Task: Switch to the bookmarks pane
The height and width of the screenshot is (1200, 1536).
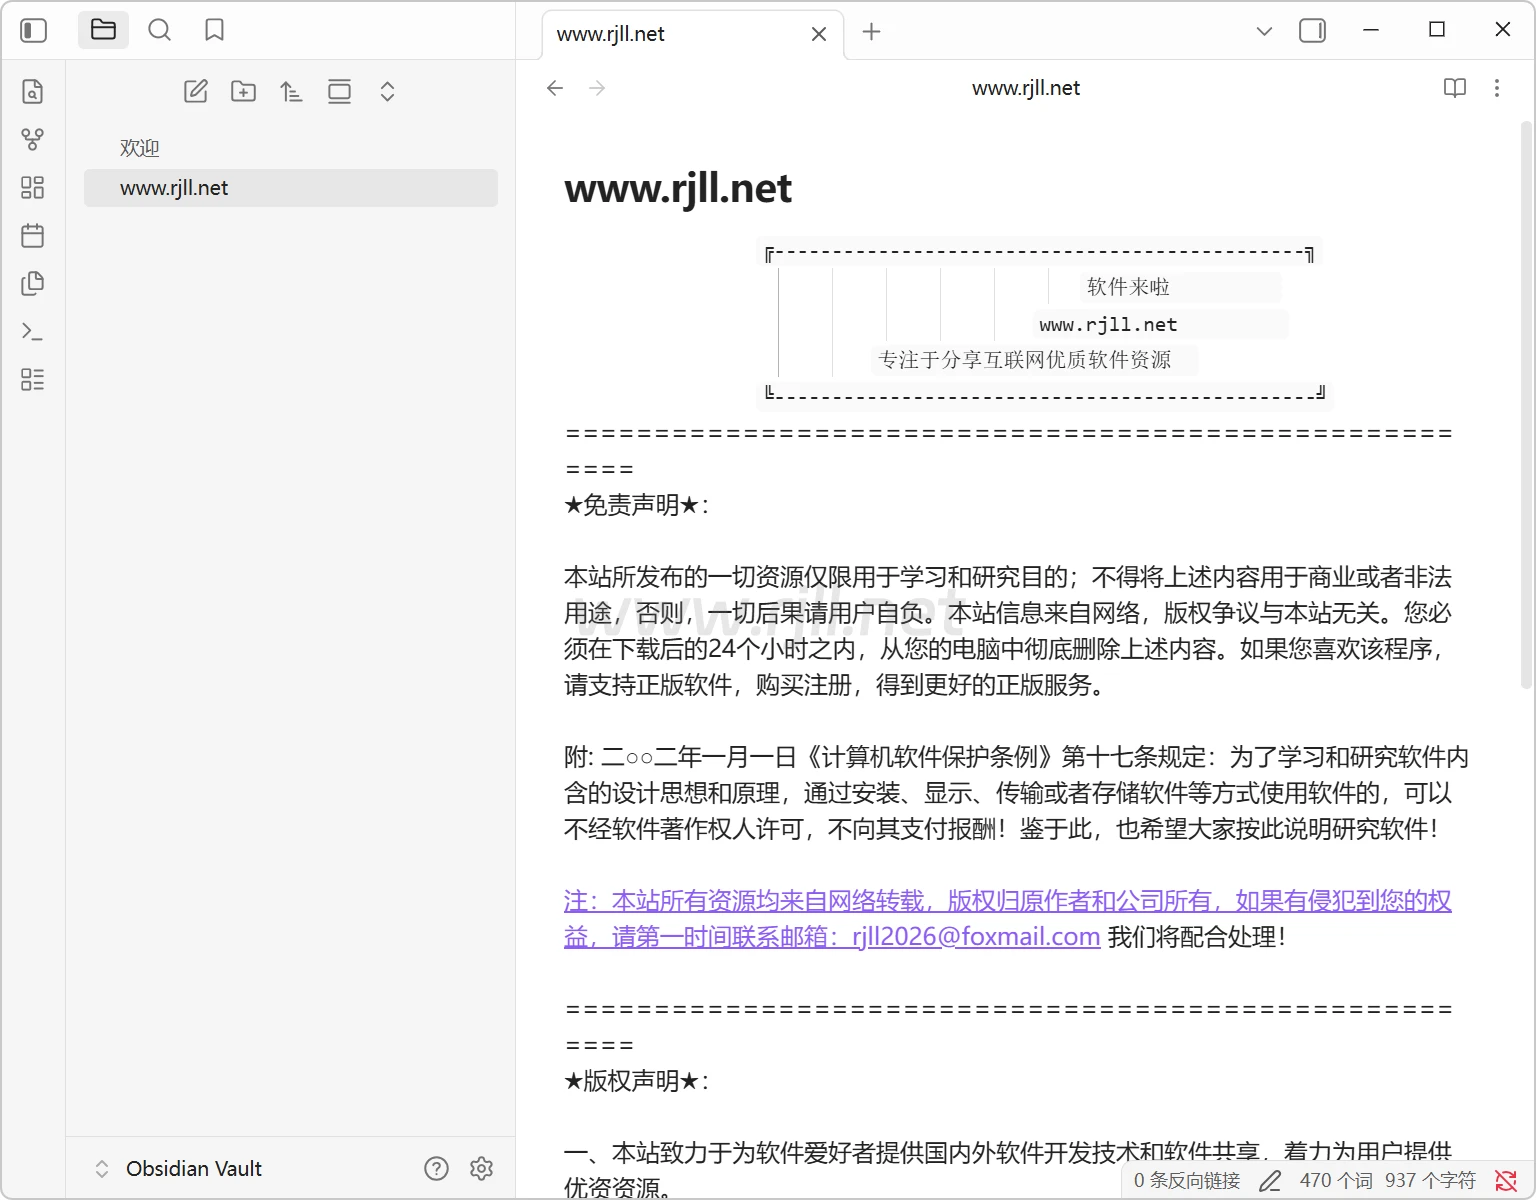Action: pos(214,30)
